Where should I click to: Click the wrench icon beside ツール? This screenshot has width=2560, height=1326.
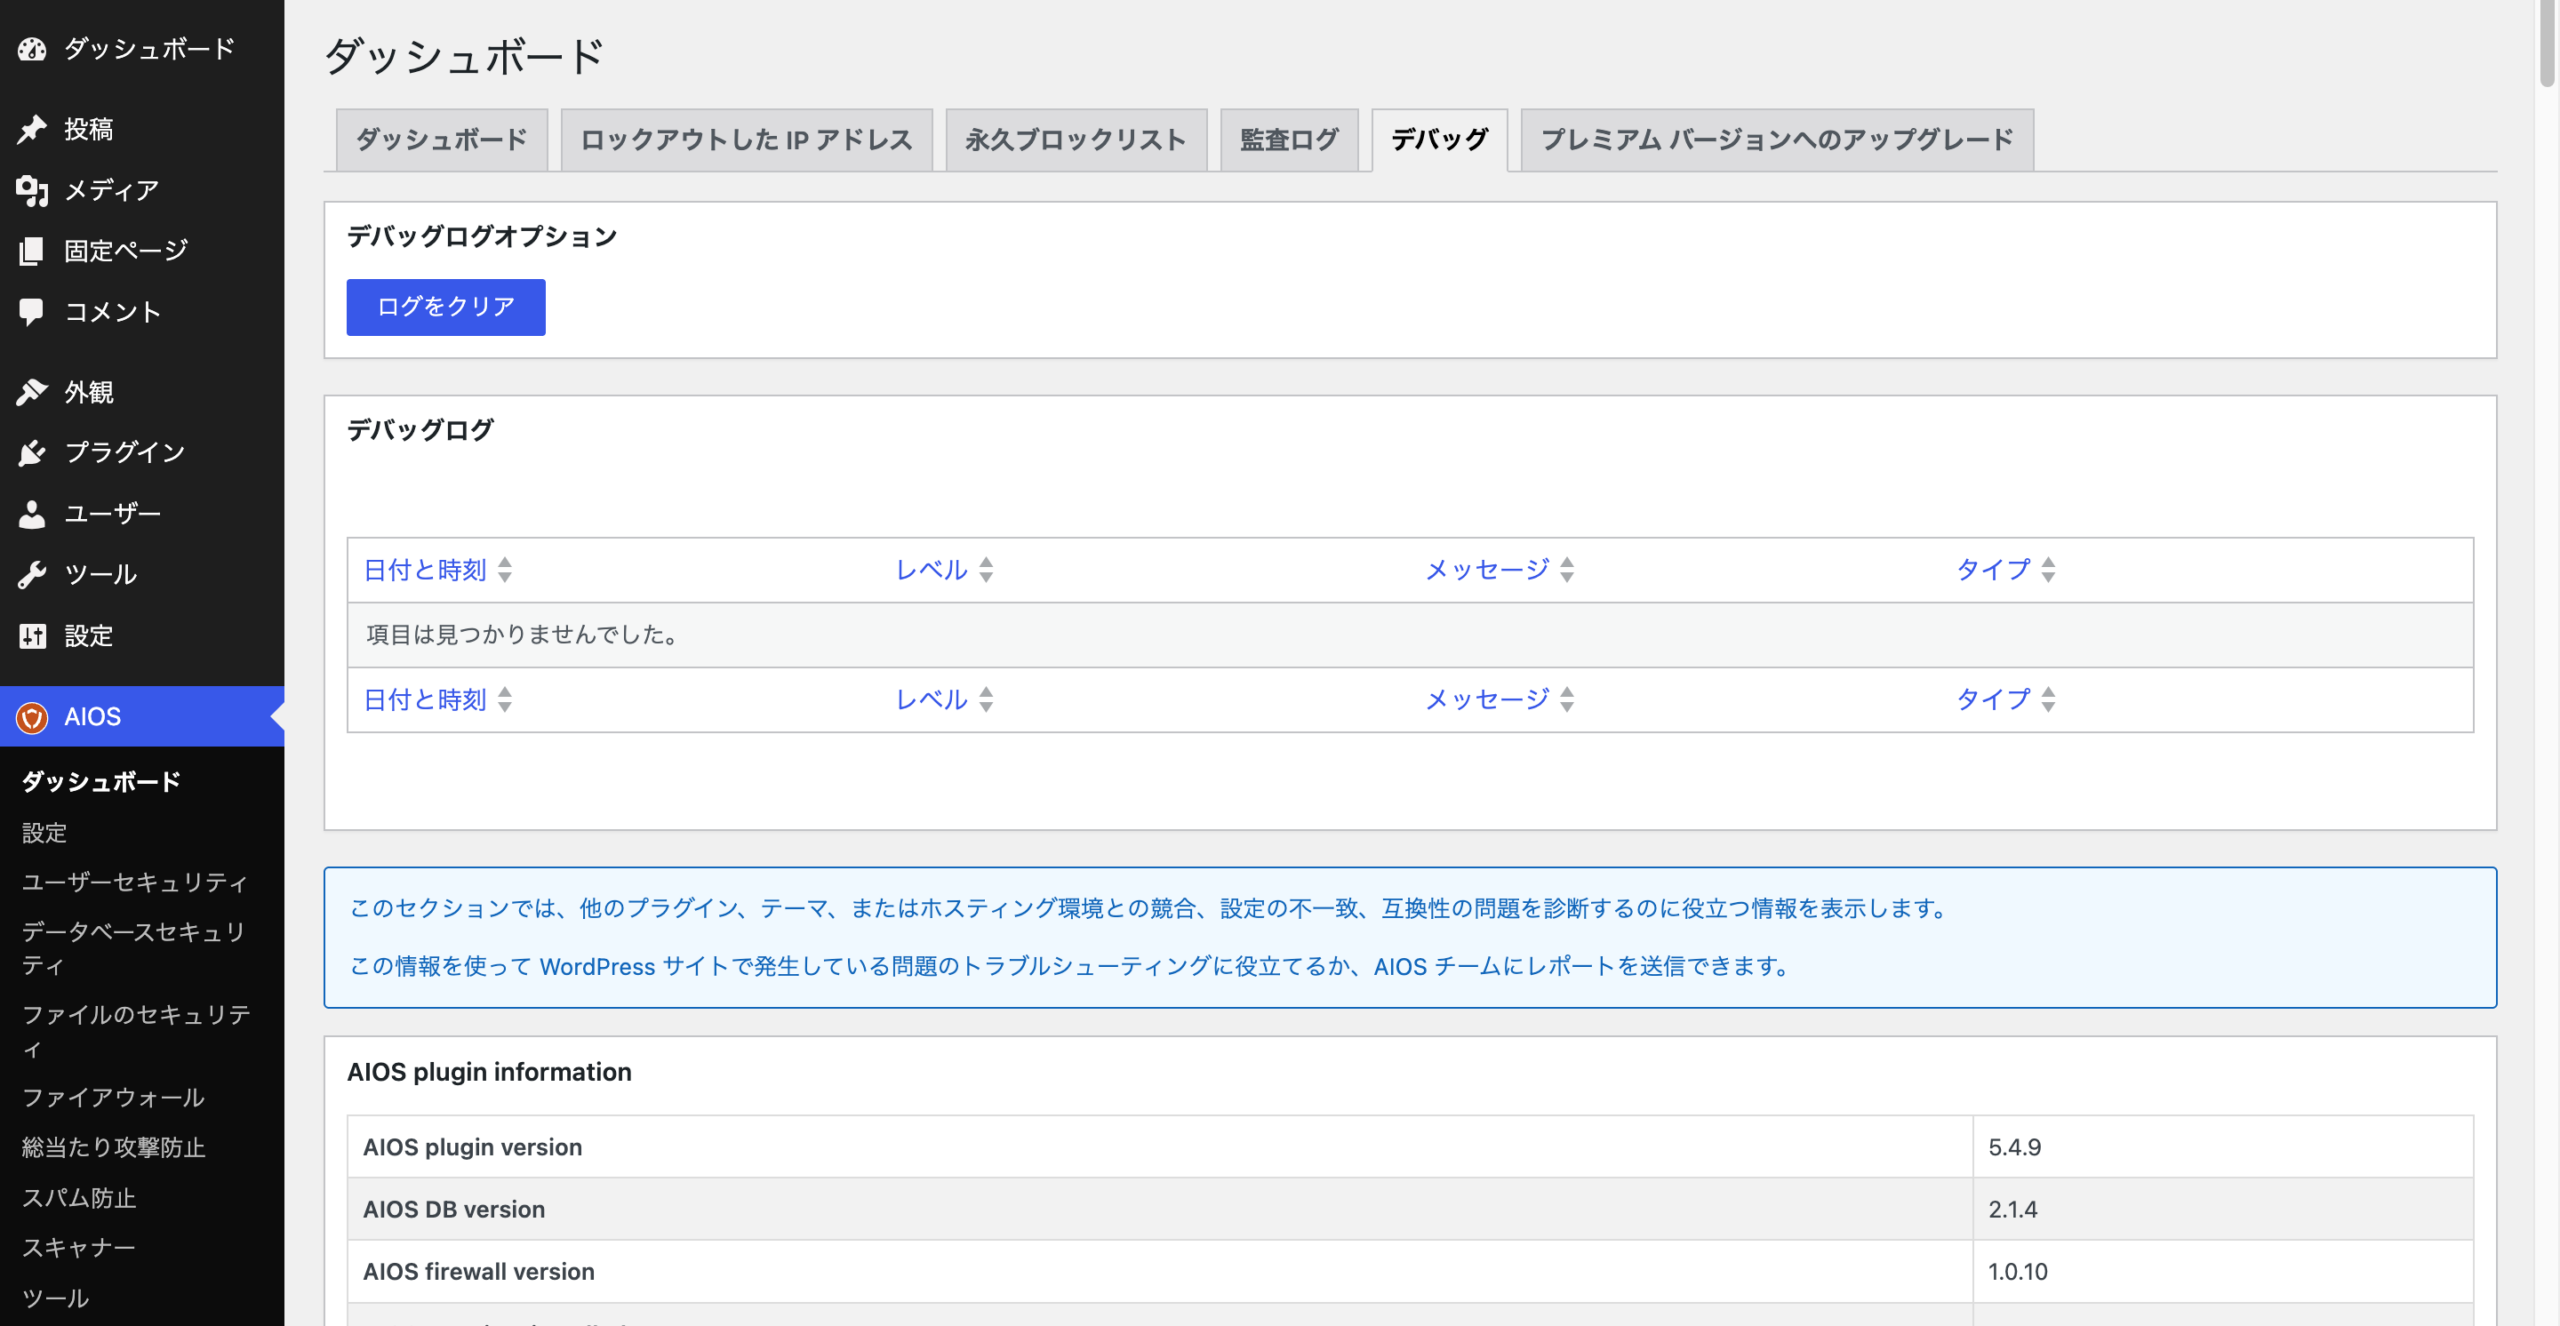point(32,575)
